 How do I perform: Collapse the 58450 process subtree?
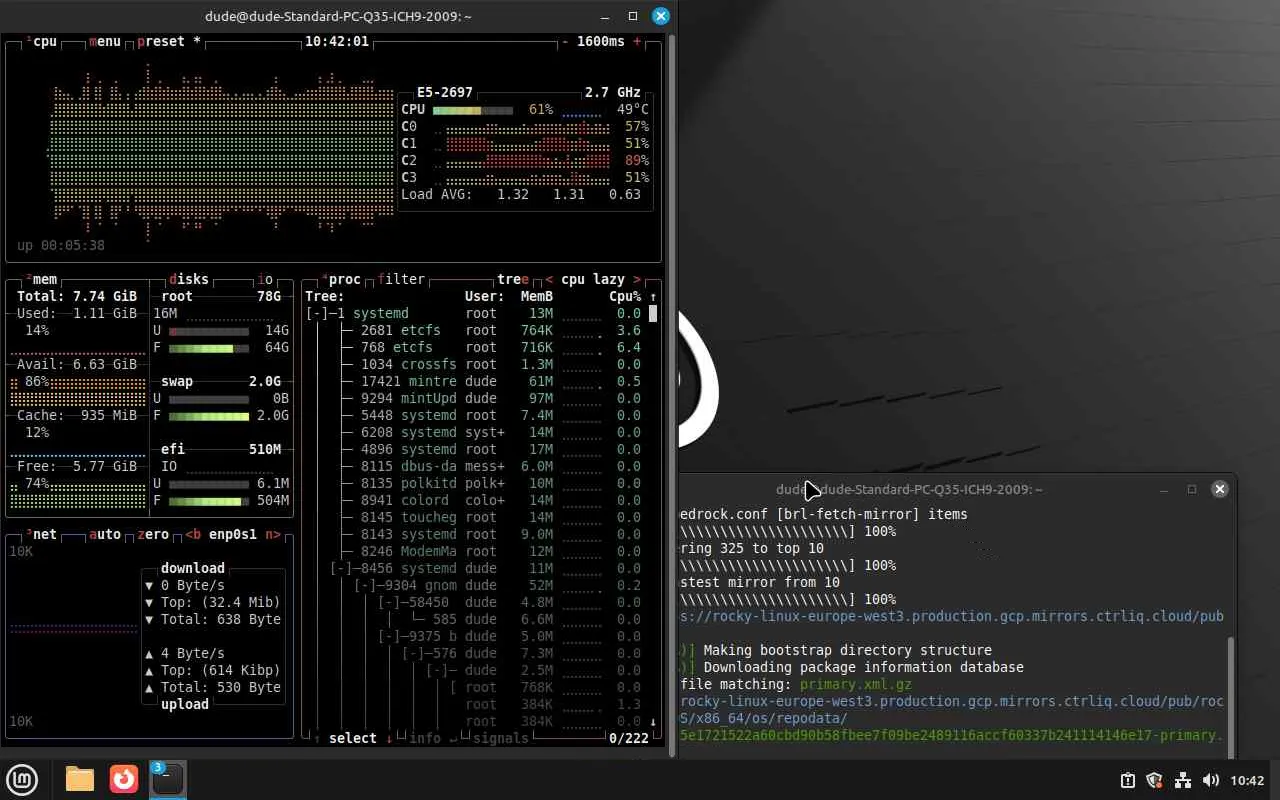coord(389,602)
